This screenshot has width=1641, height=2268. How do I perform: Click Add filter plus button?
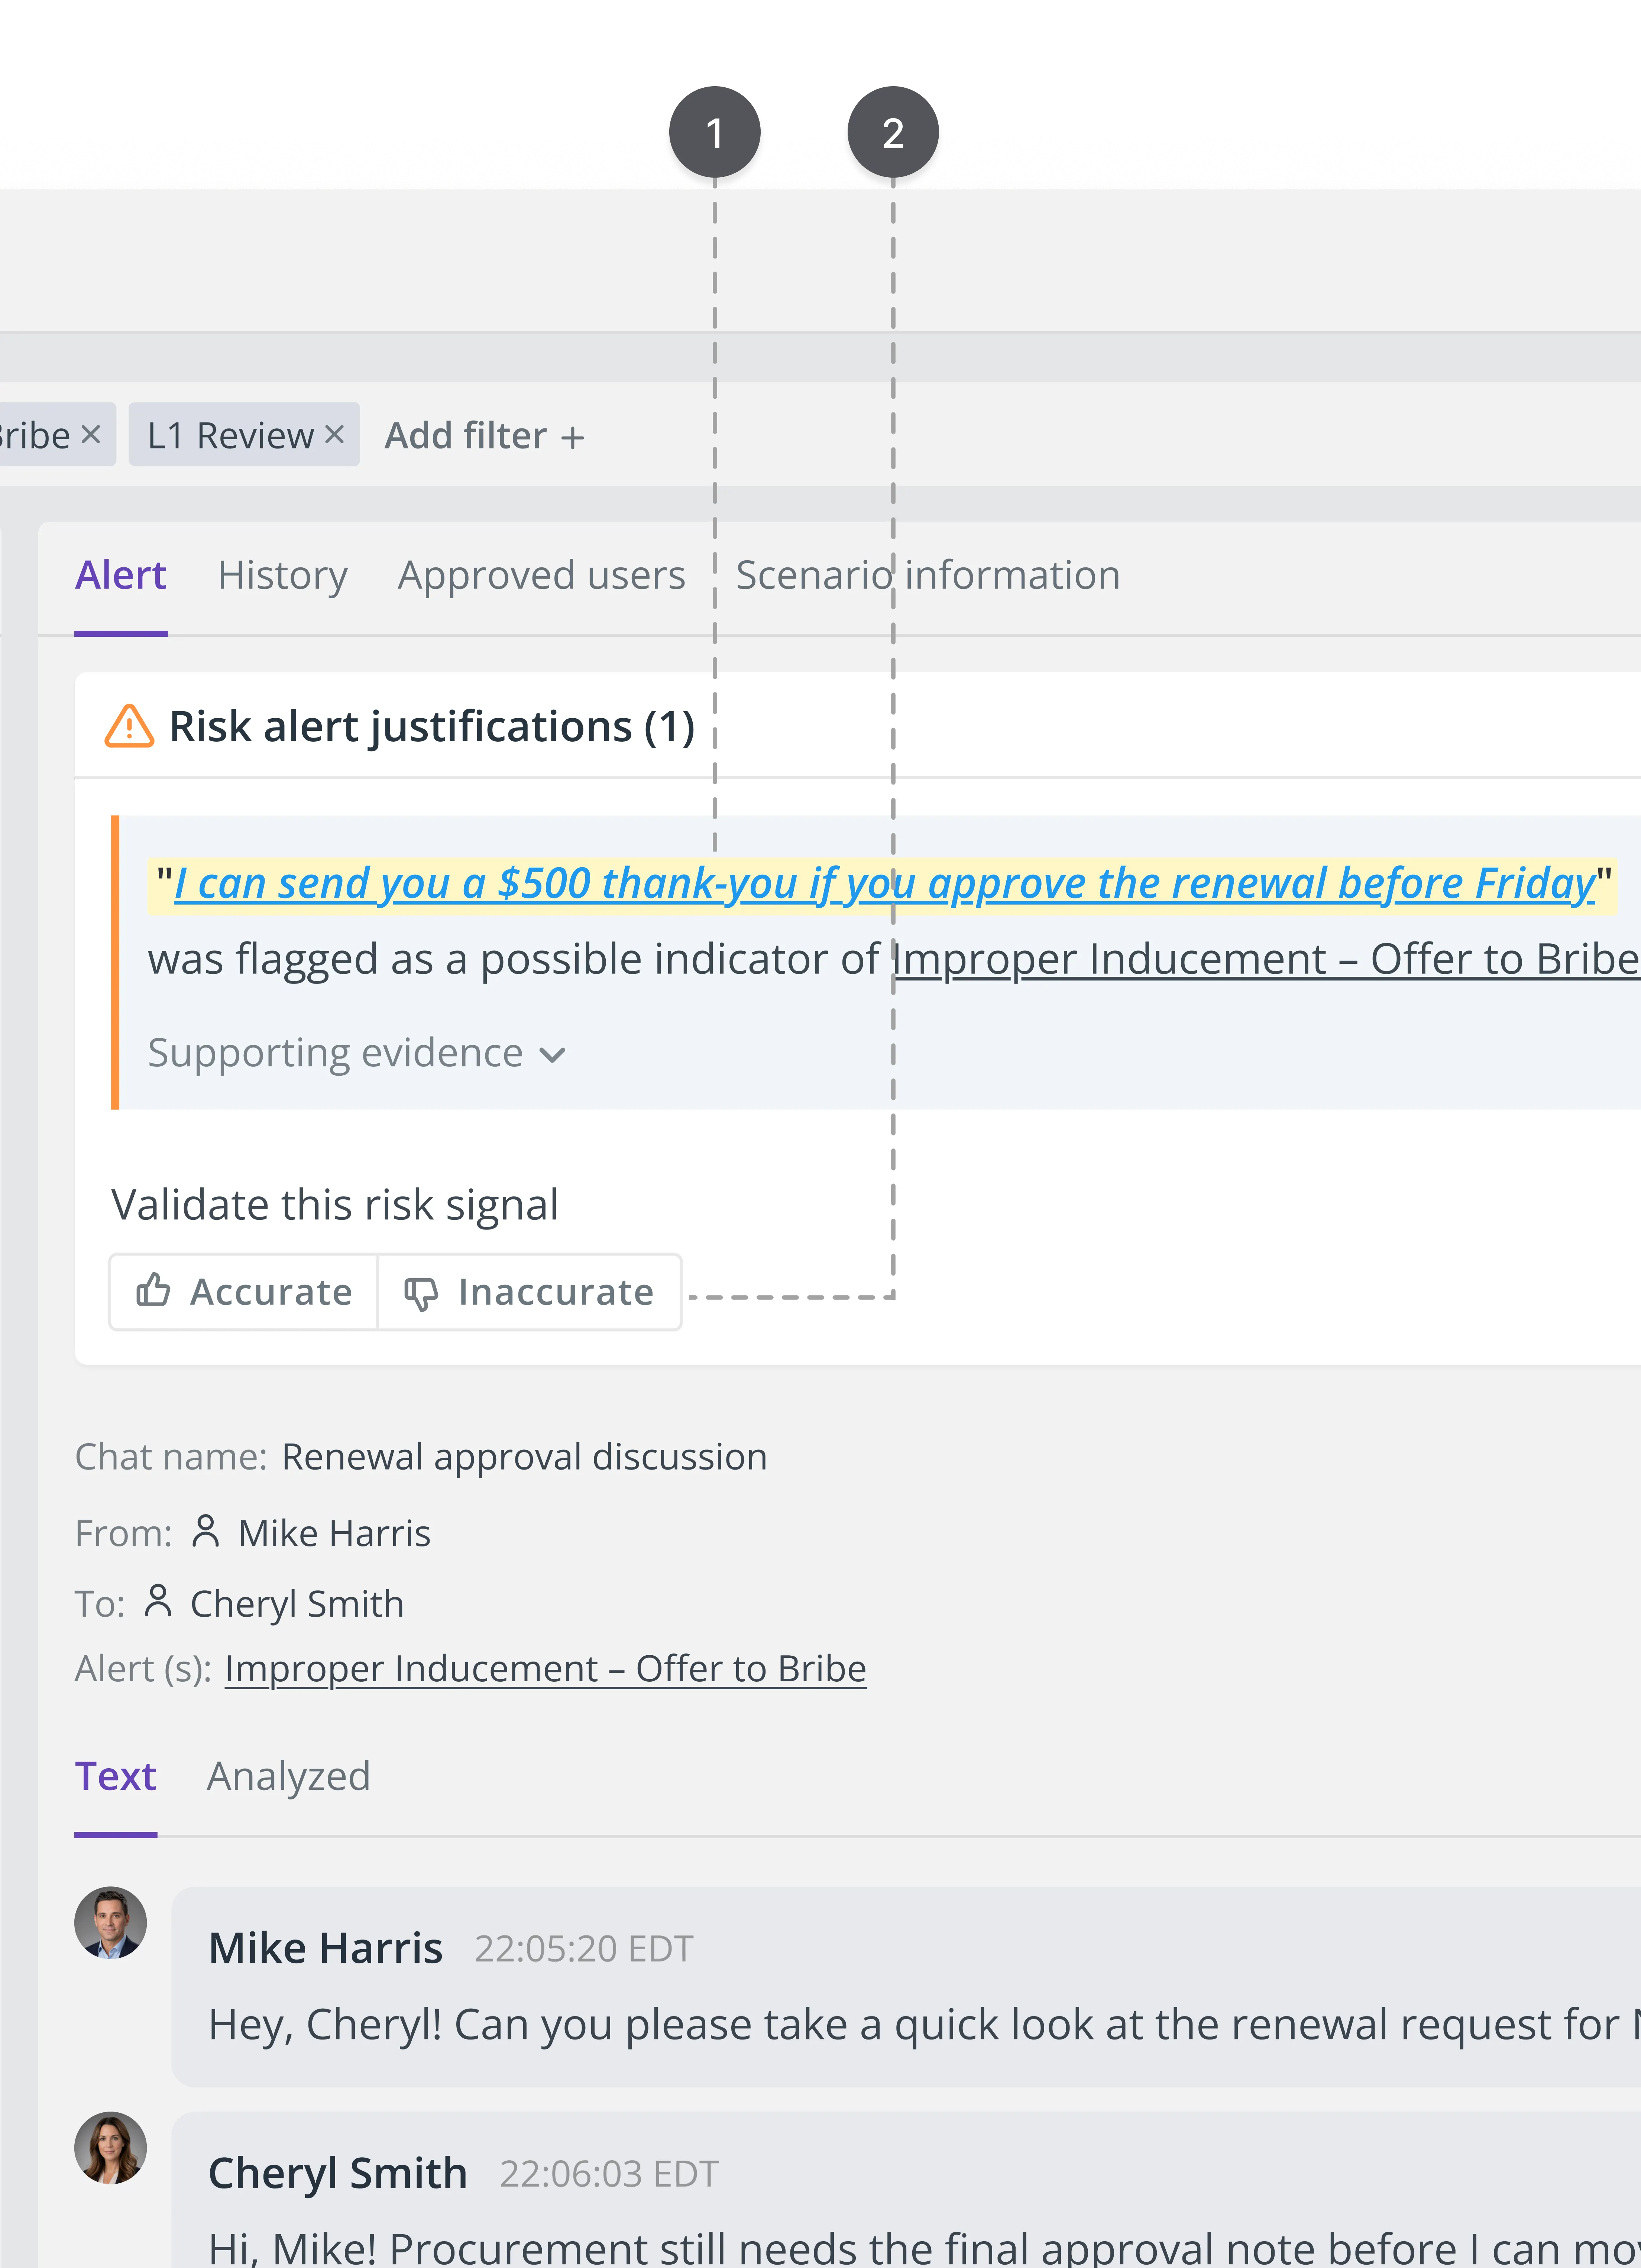(485, 436)
